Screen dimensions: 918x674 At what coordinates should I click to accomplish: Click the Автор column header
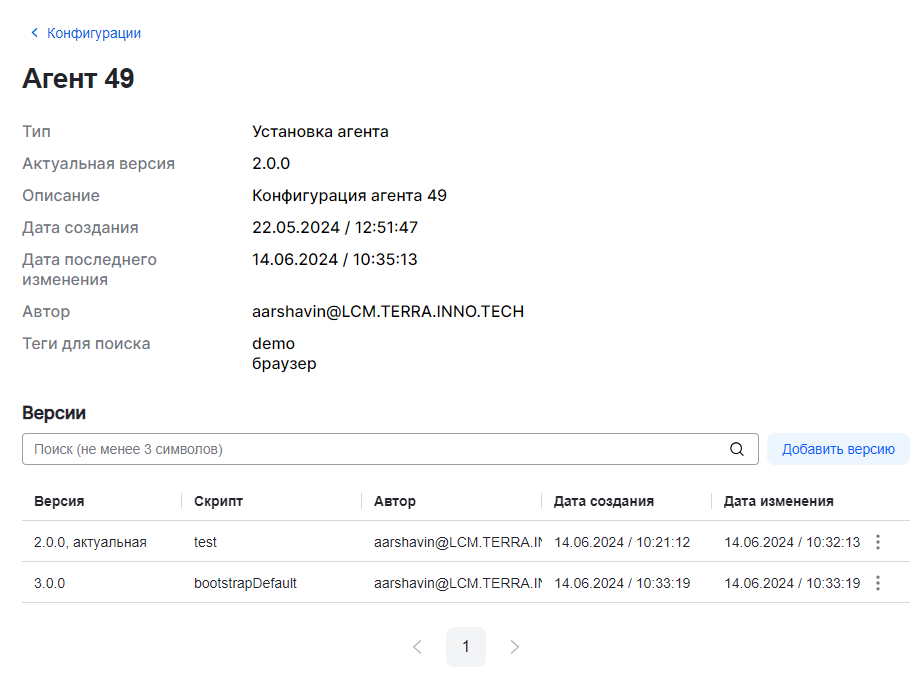click(x=394, y=501)
